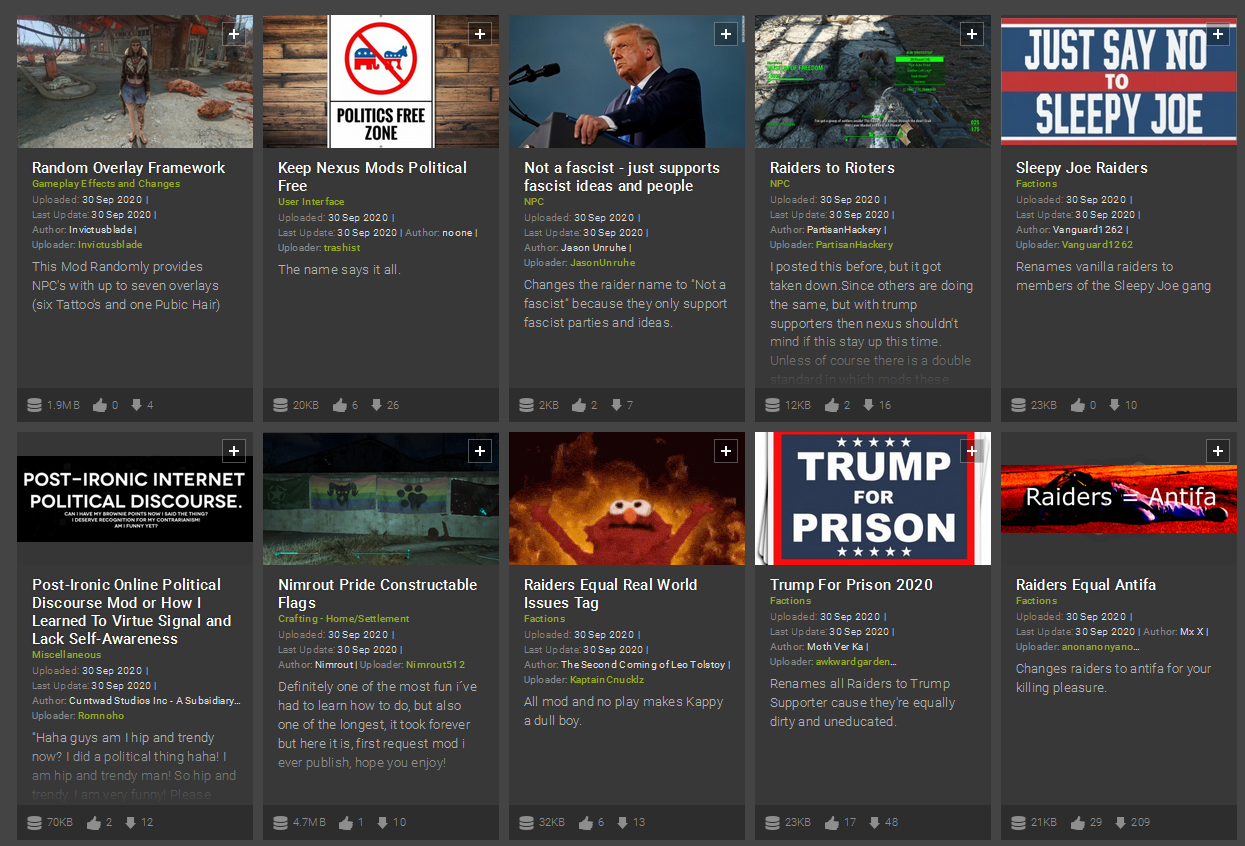Click the download arrow icon on Raiders to Rioters
This screenshot has width=1245, height=846.
click(869, 405)
